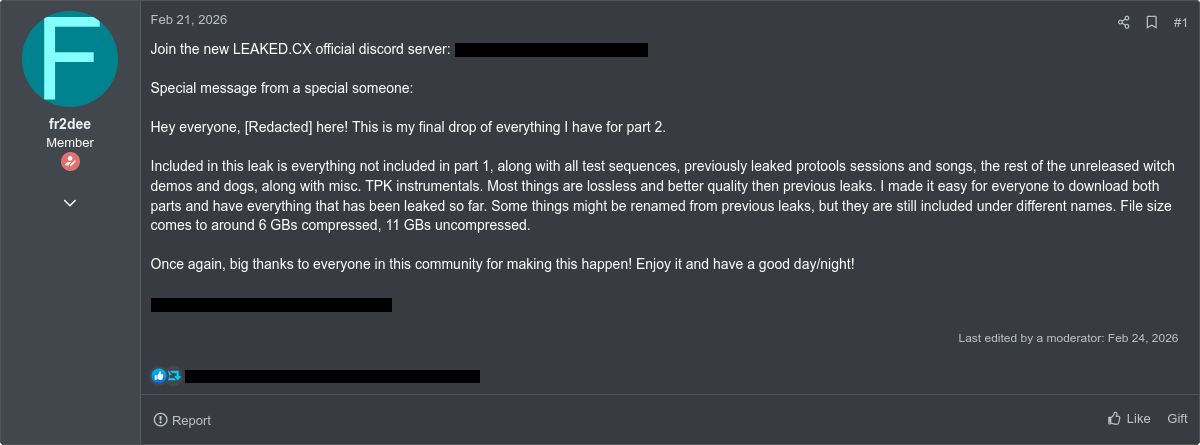Open the redacted link below the message
This screenshot has width=1200, height=445.
pyautogui.click(x=271, y=304)
